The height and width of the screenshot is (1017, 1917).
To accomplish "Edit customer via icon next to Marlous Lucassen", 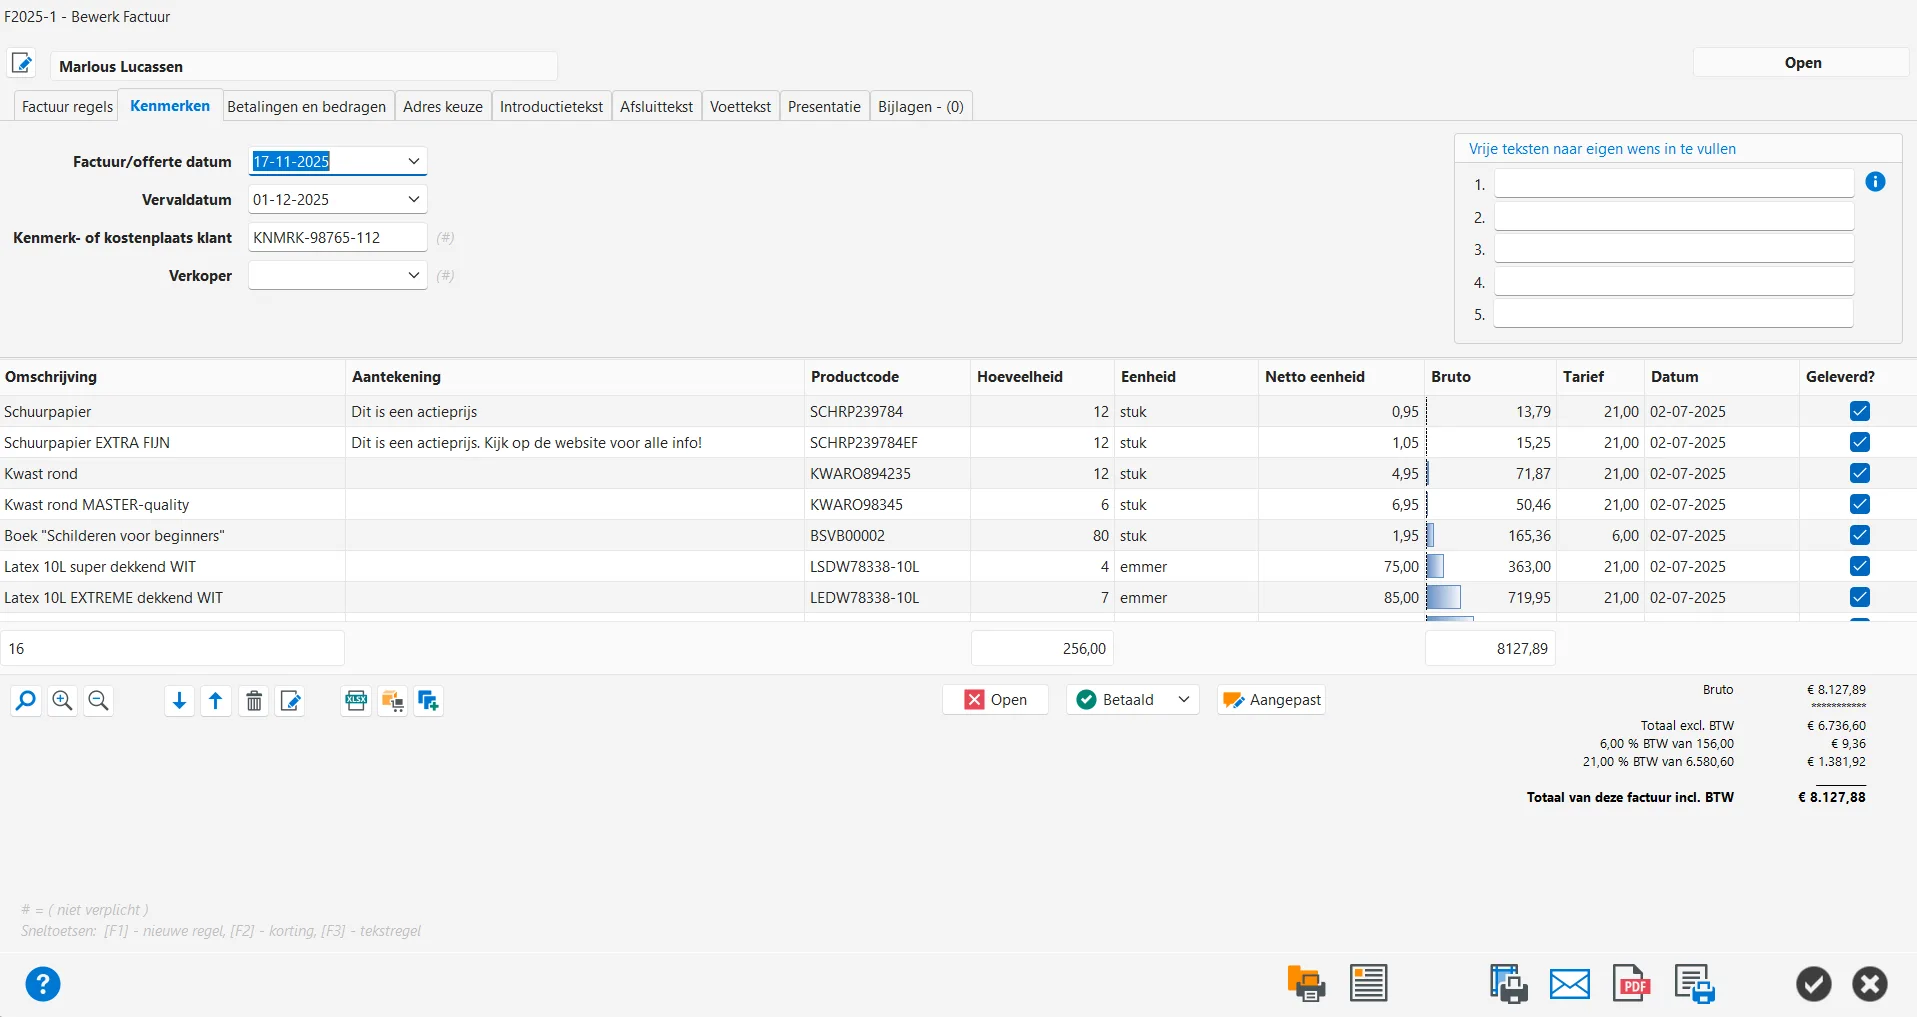I will click(x=22, y=64).
